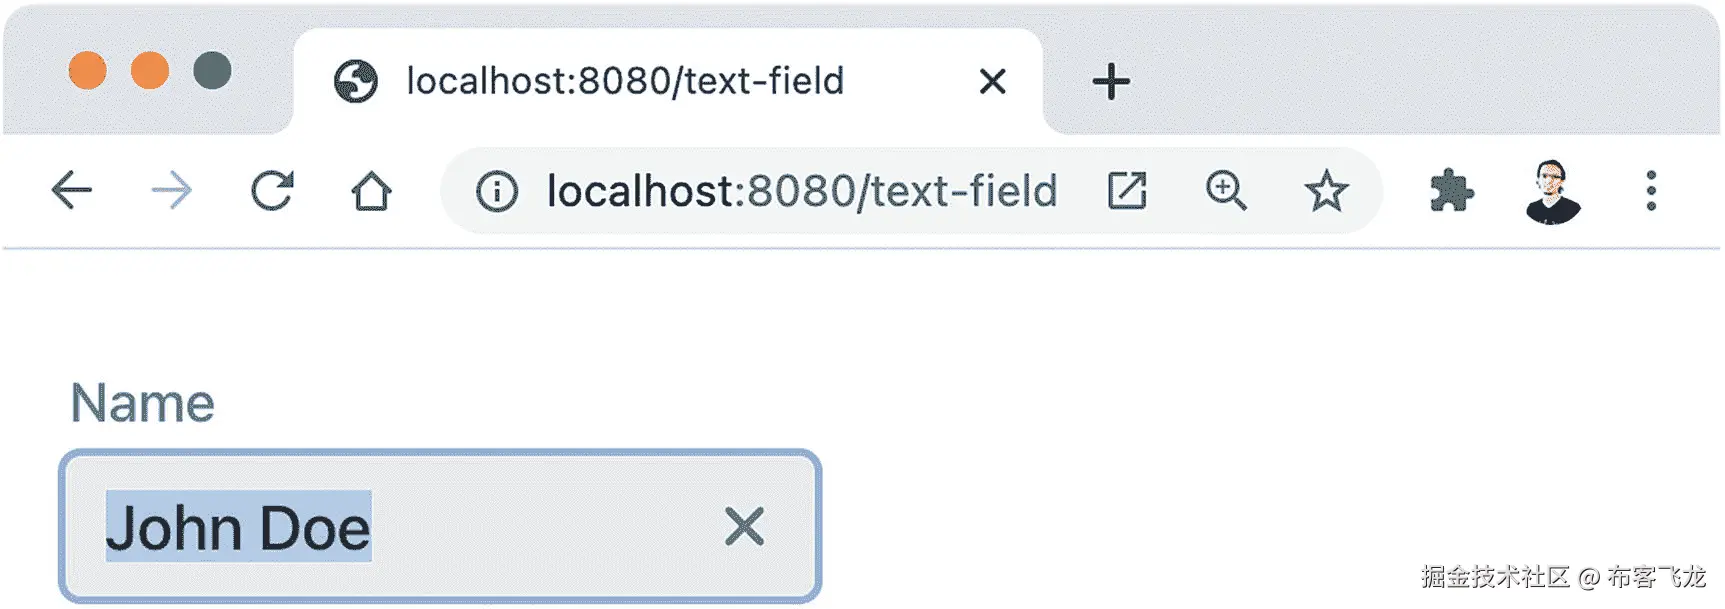Go back to the previous page

(x=72, y=190)
